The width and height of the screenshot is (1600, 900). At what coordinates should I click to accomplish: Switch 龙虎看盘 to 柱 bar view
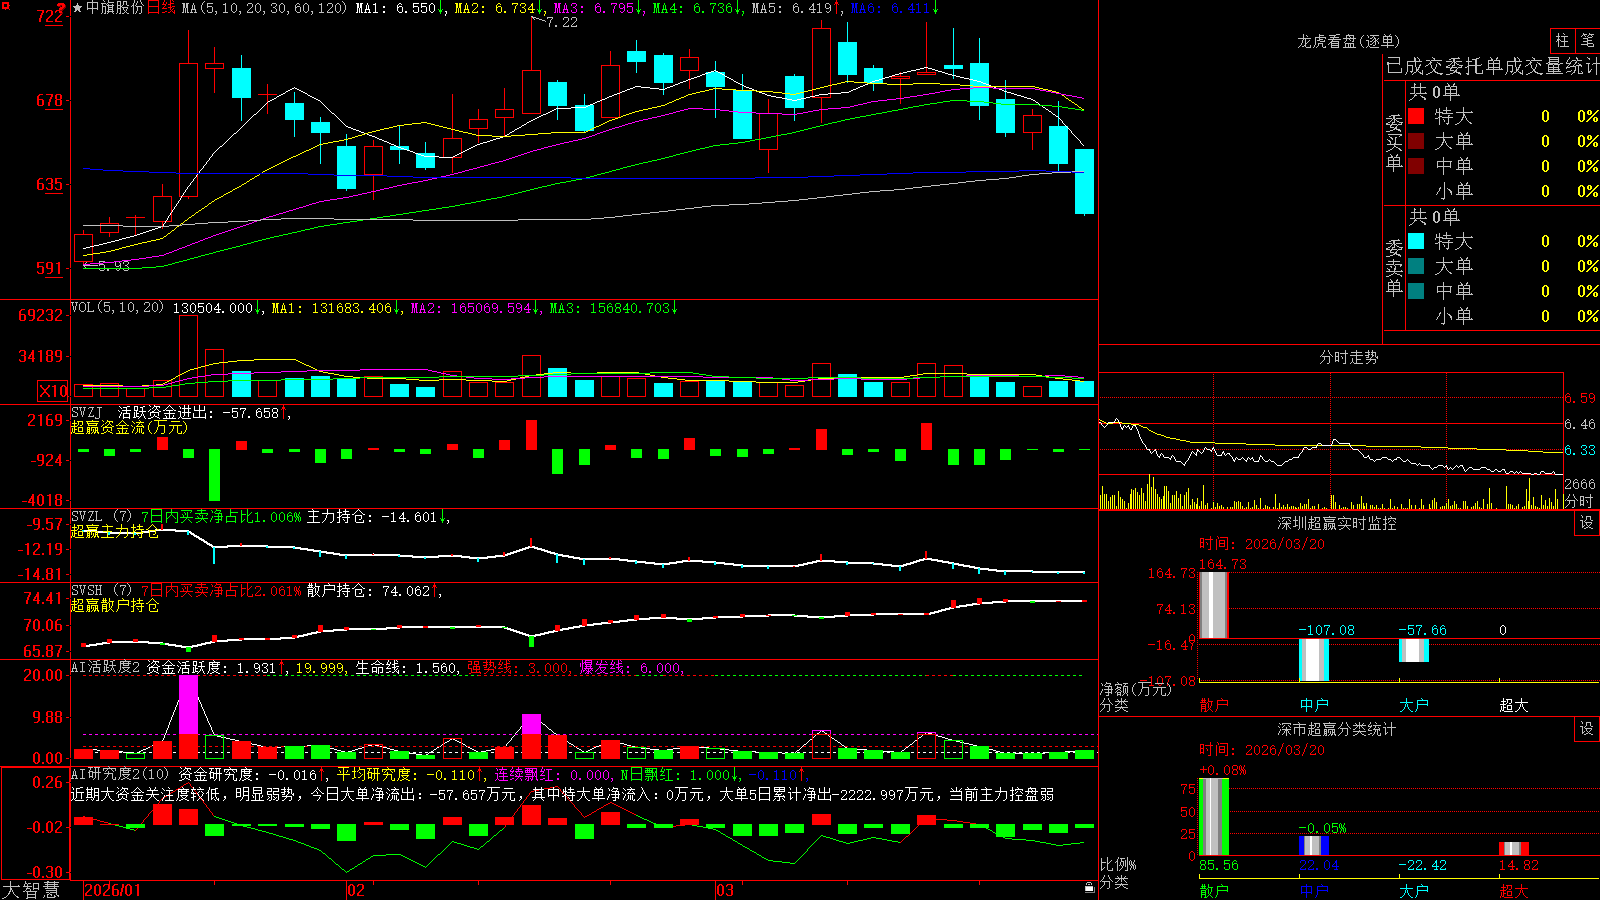pos(1562,40)
